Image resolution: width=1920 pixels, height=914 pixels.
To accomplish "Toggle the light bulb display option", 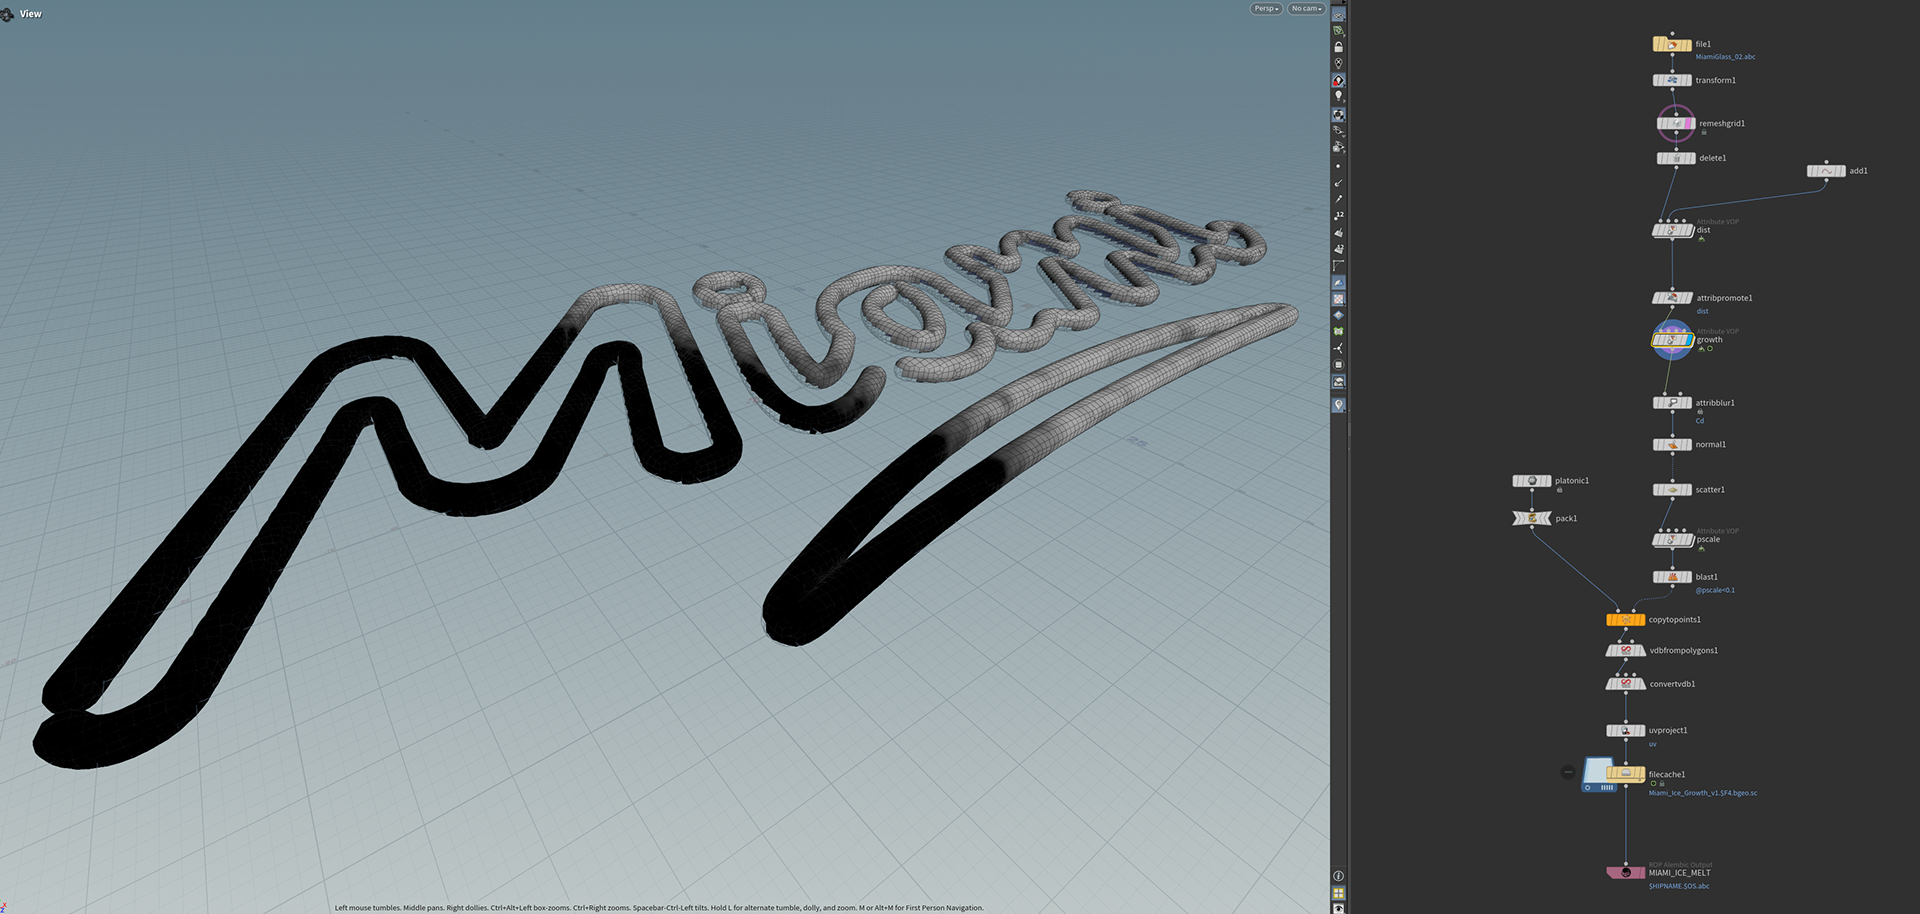I will [1338, 97].
